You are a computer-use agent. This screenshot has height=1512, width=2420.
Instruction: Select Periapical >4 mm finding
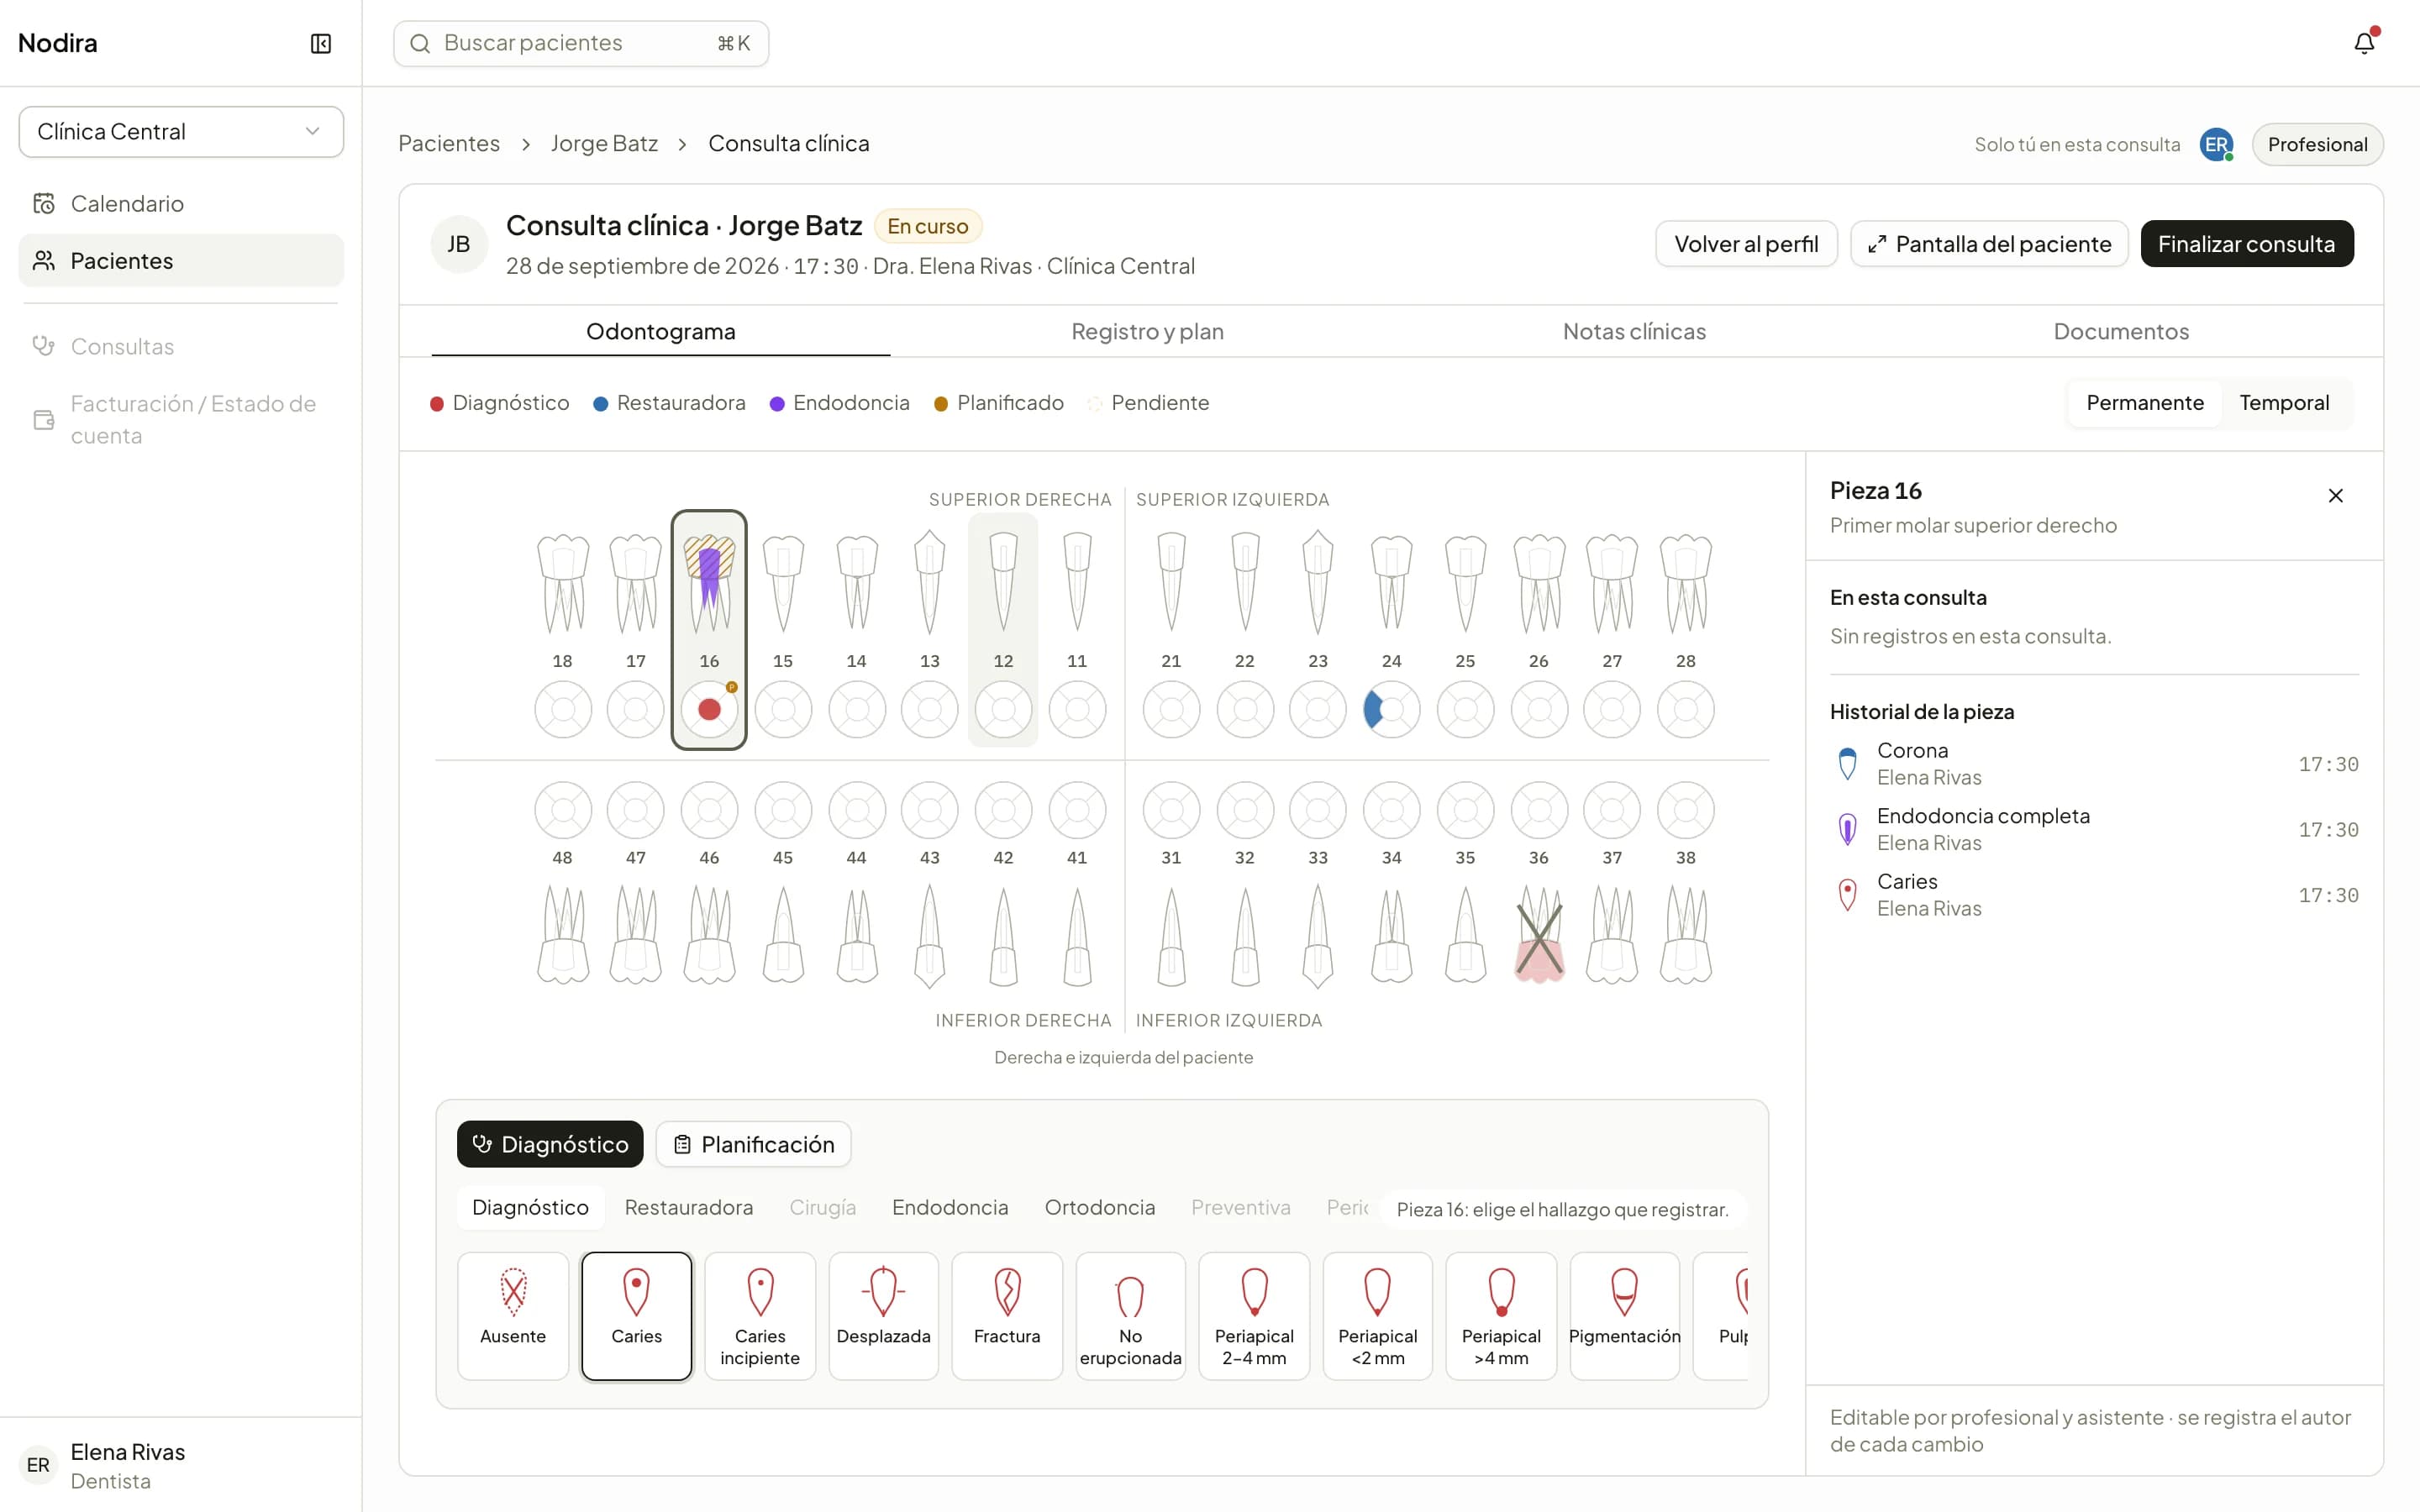click(1501, 1316)
